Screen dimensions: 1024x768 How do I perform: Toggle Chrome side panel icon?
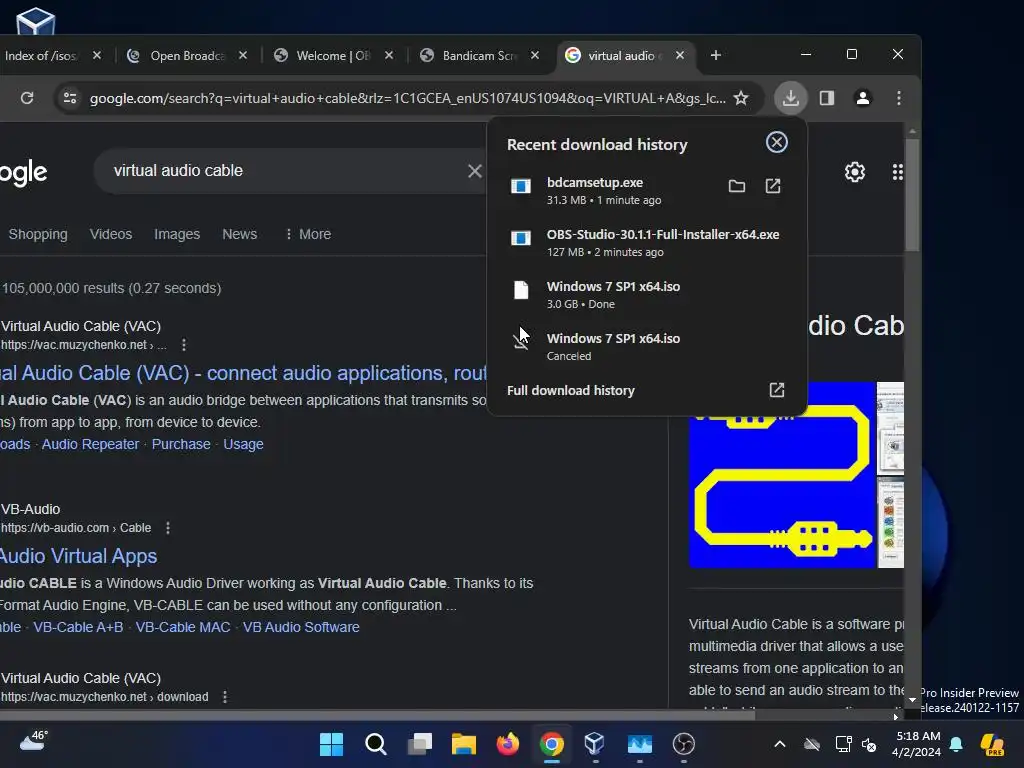click(x=827, y=98)
